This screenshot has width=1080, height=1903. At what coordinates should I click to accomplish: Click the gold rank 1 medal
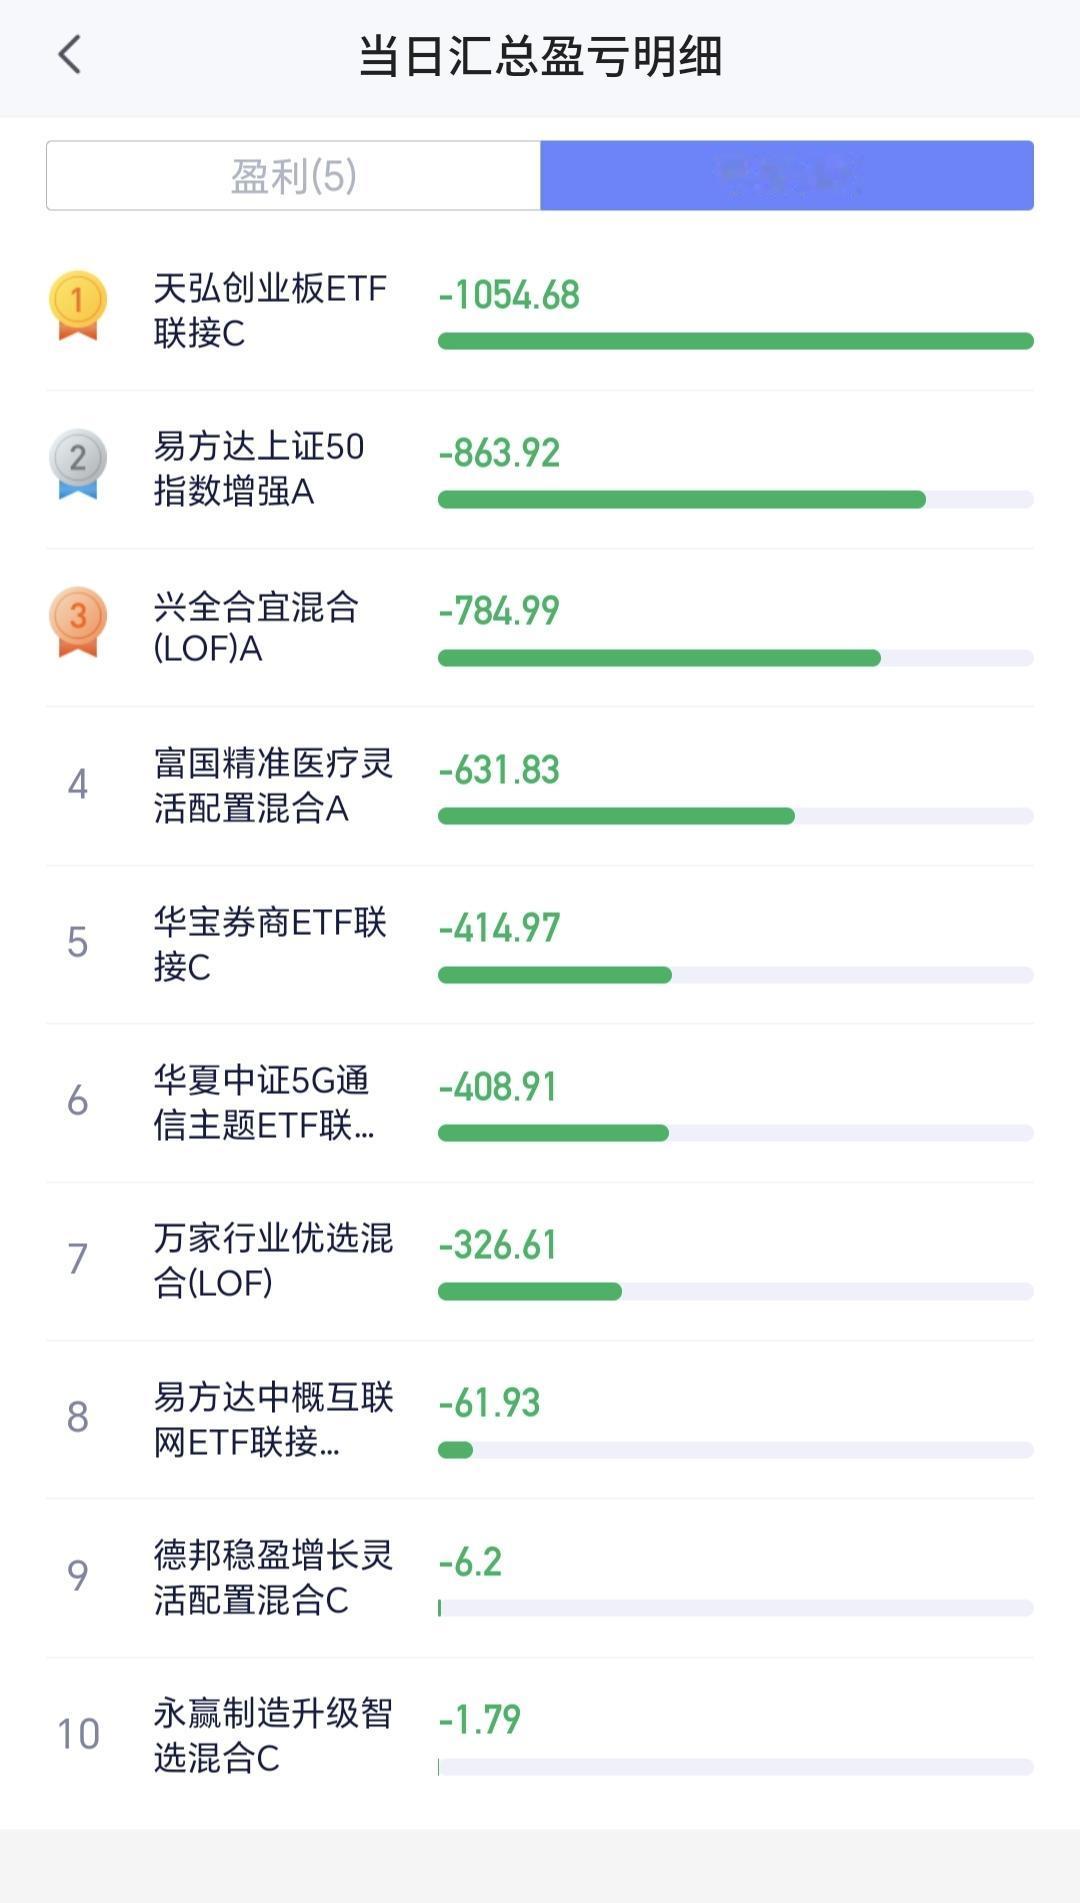pos(78,305)
